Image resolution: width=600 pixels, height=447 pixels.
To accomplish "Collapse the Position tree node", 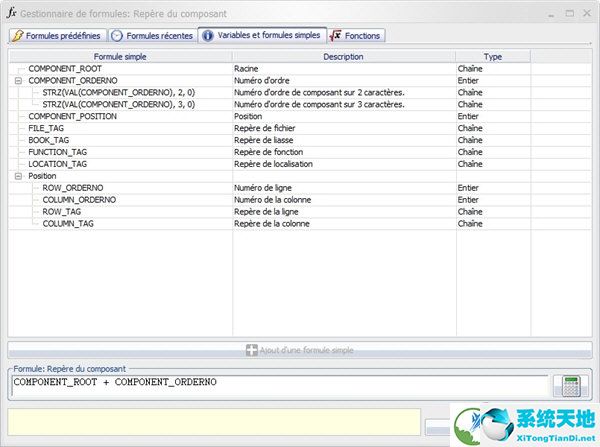I will (18, 176).
